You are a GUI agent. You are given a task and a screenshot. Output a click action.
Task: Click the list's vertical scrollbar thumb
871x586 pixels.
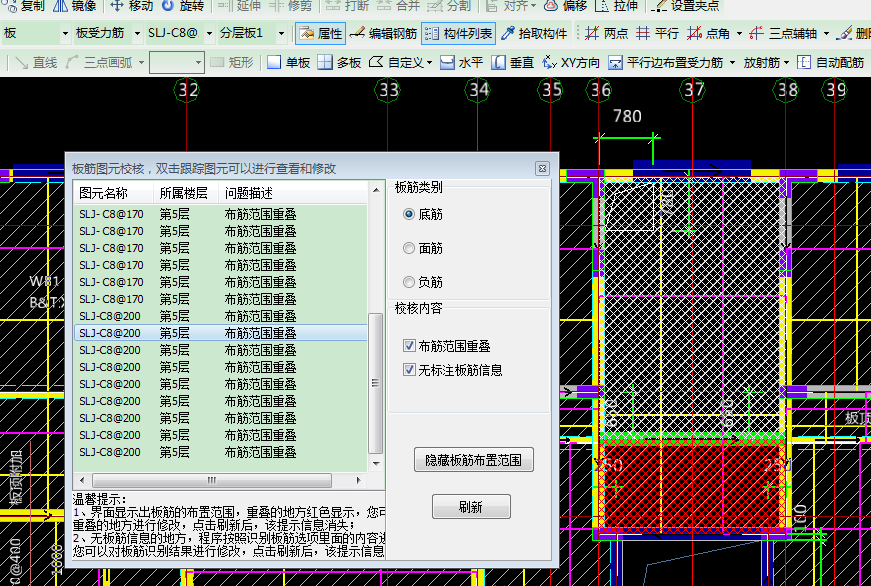(376, 383)
